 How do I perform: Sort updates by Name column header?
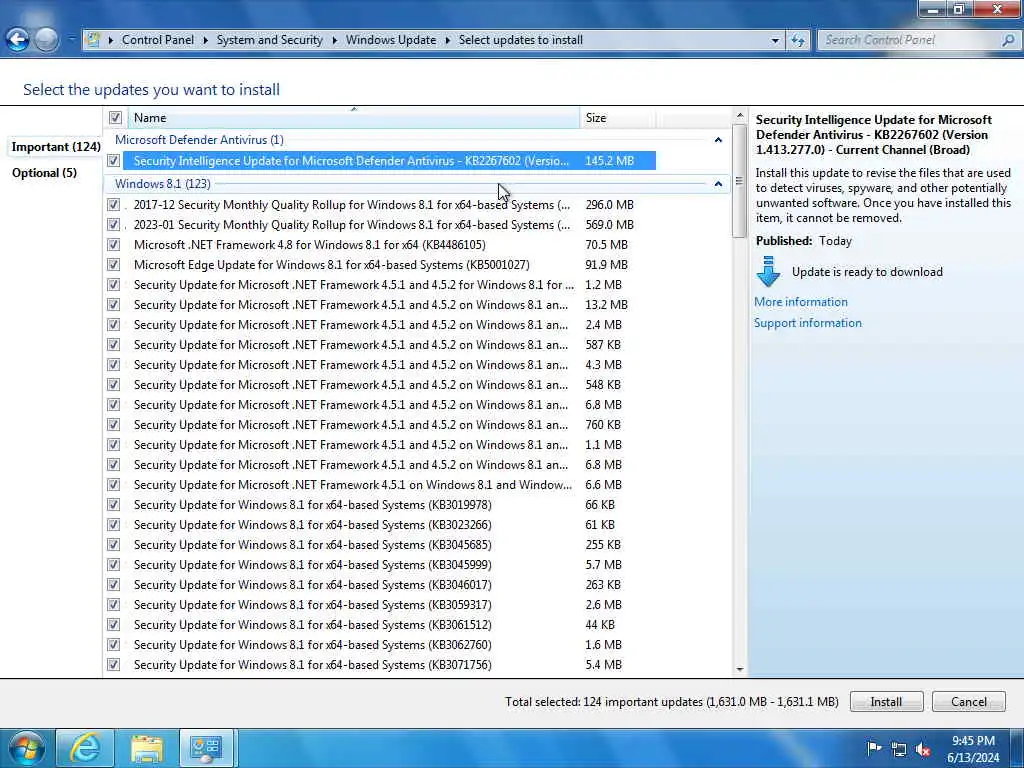353,118
